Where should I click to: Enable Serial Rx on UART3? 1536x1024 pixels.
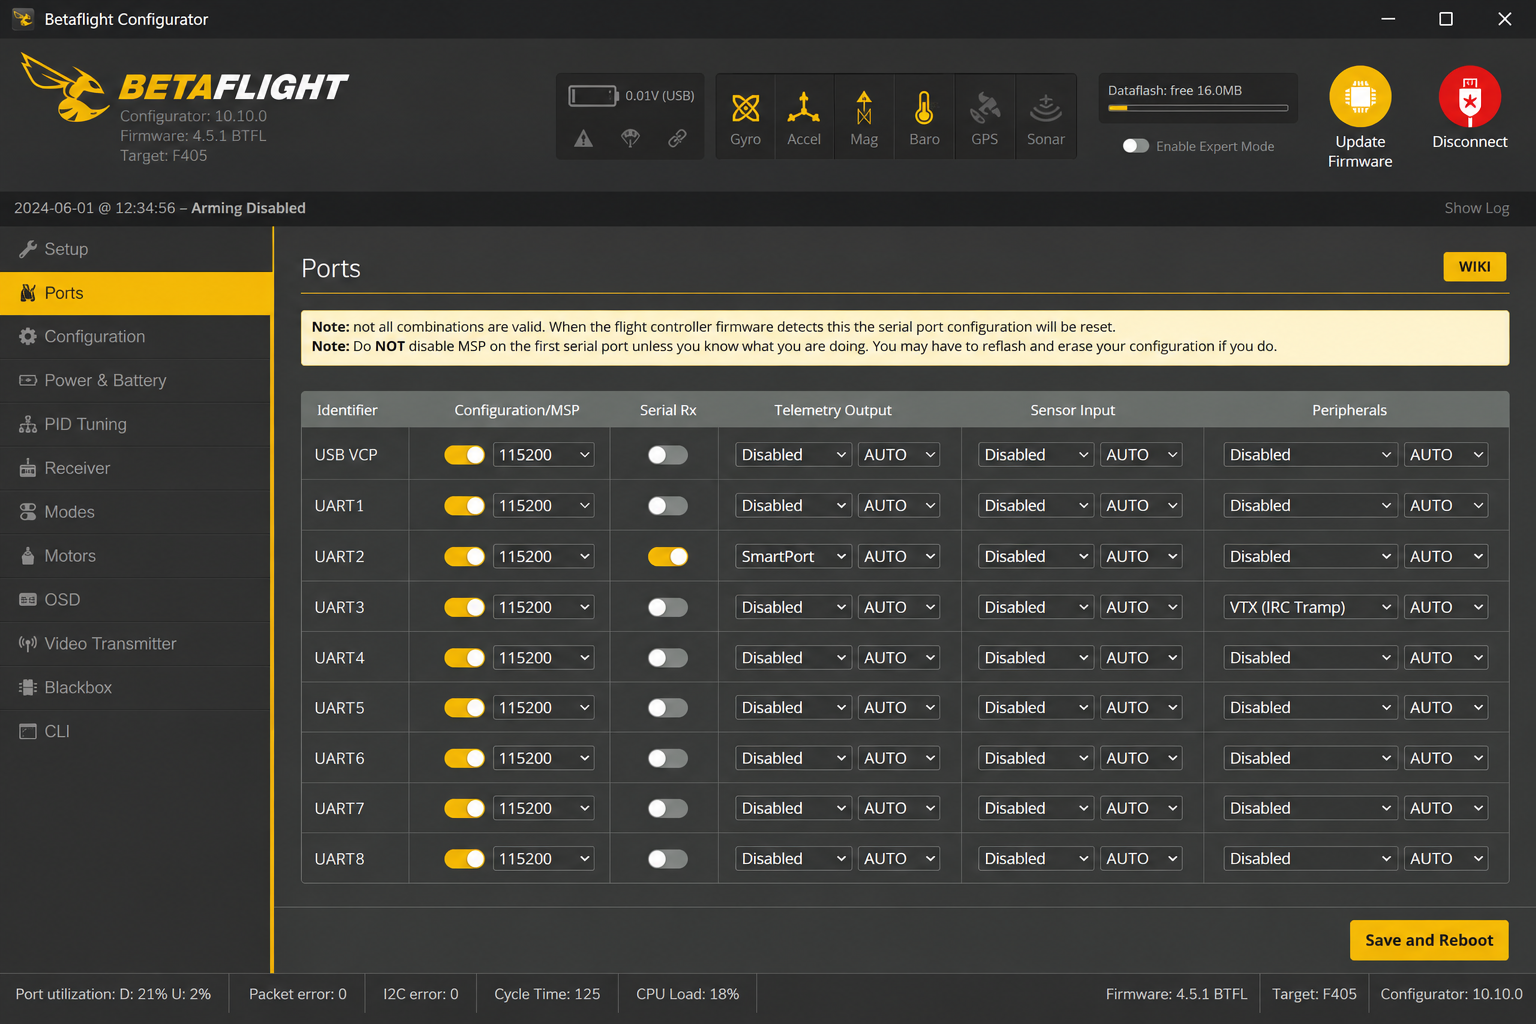668,607
